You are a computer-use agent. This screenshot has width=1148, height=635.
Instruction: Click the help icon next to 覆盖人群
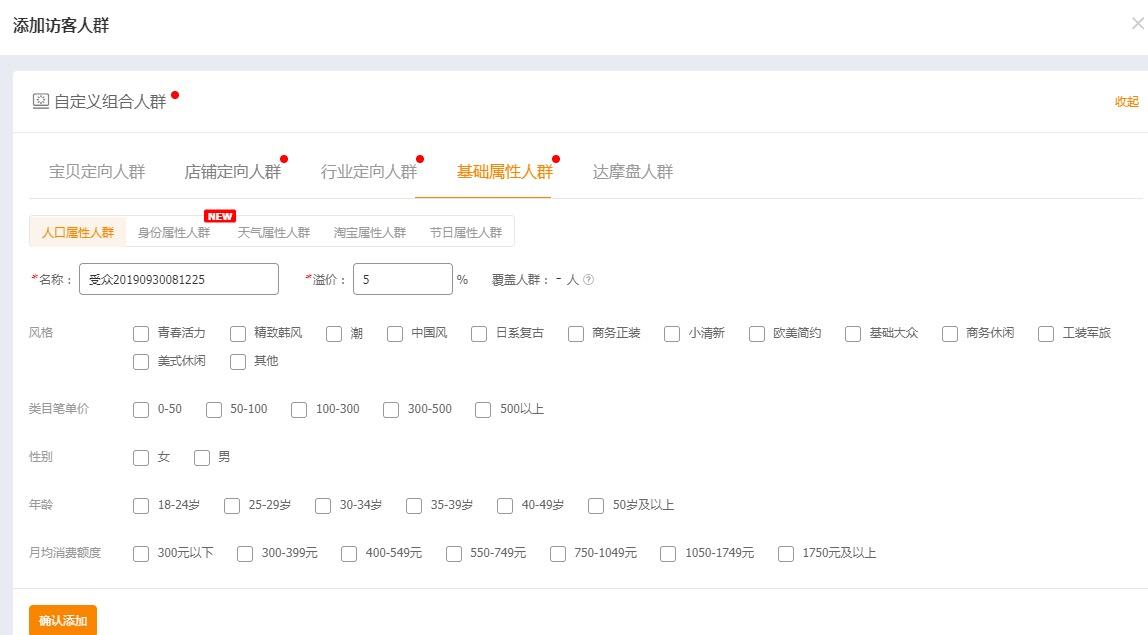[589, 280]
